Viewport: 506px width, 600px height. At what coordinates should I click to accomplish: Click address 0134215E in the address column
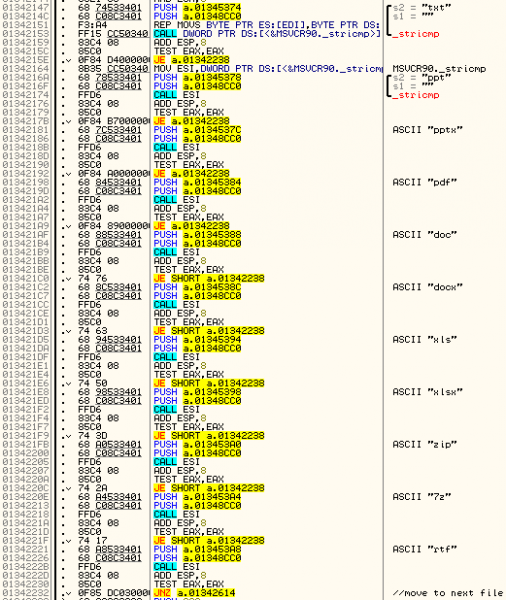tap(26, 60)
